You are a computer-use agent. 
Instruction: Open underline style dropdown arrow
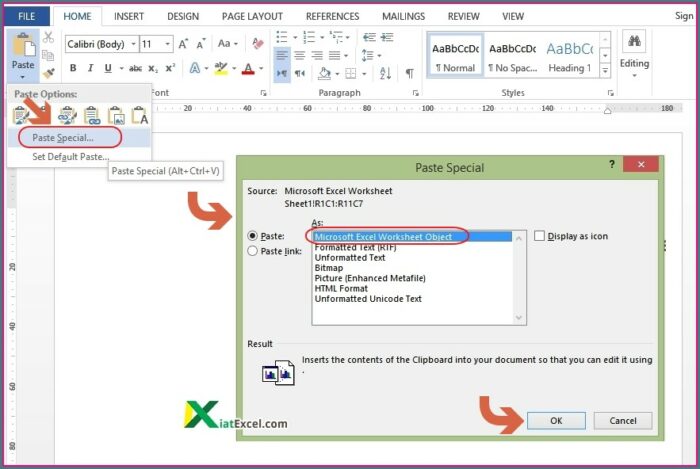point(121,68)
